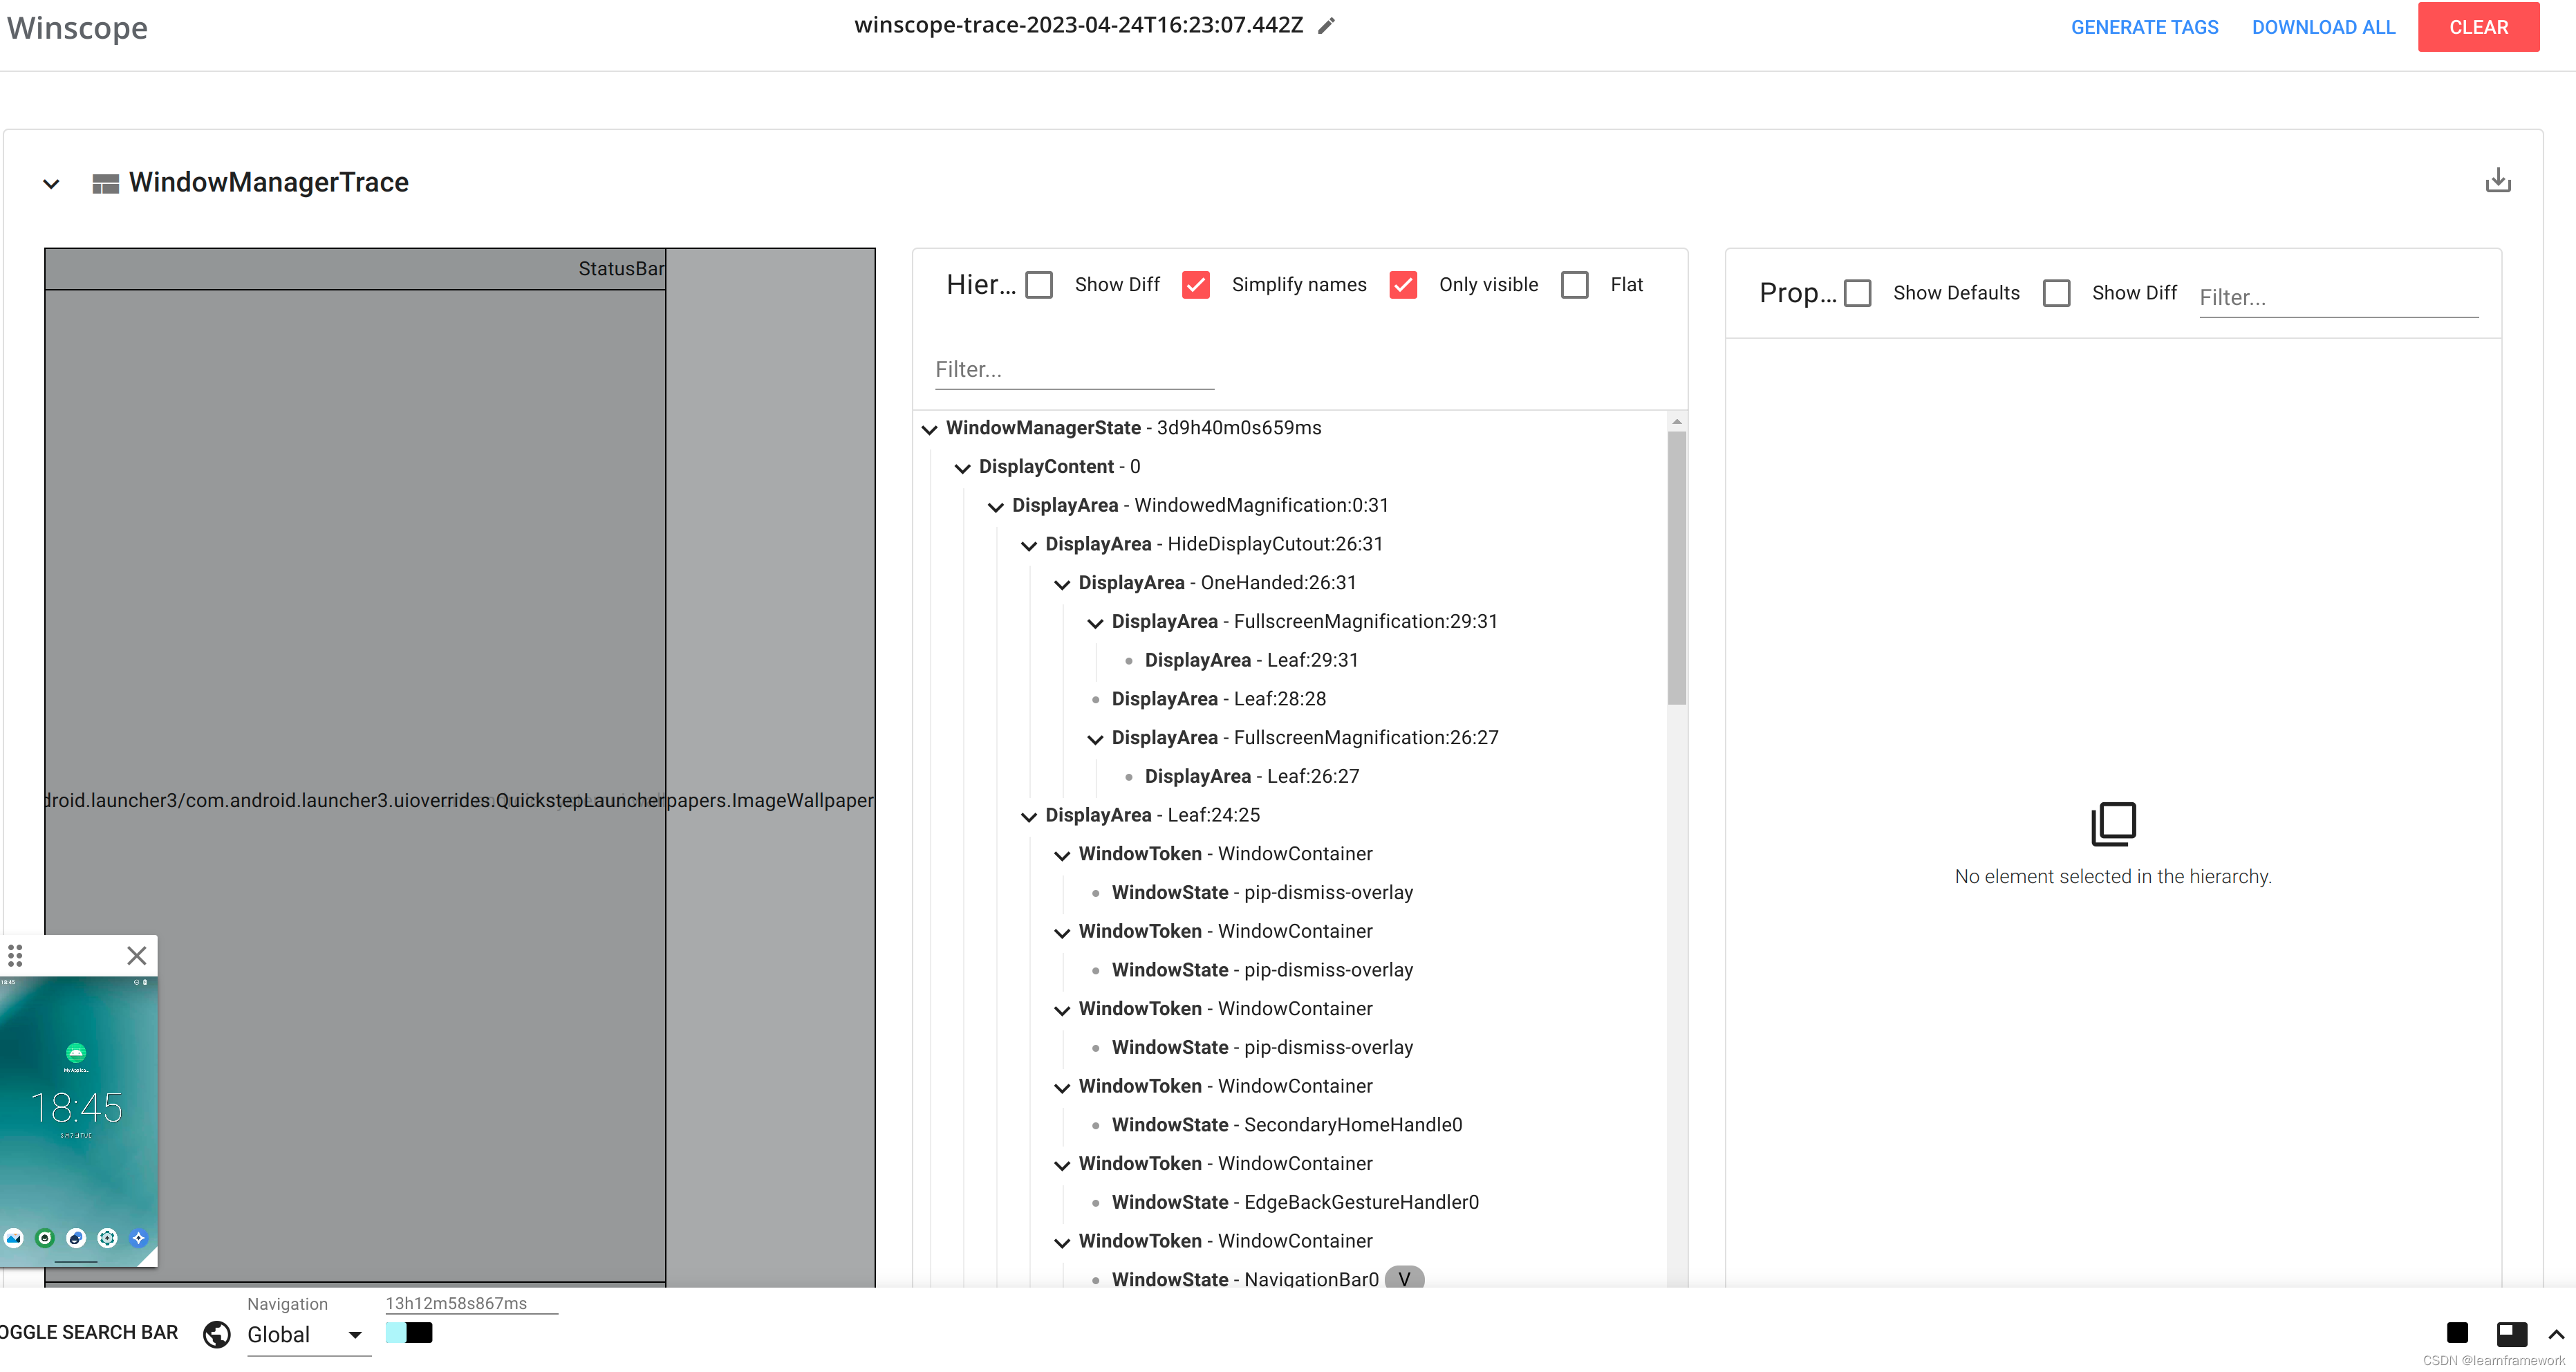
Task: Toggle the Show Diff checkbox in hierarchy panel
Action: (x=1043, y=285)
